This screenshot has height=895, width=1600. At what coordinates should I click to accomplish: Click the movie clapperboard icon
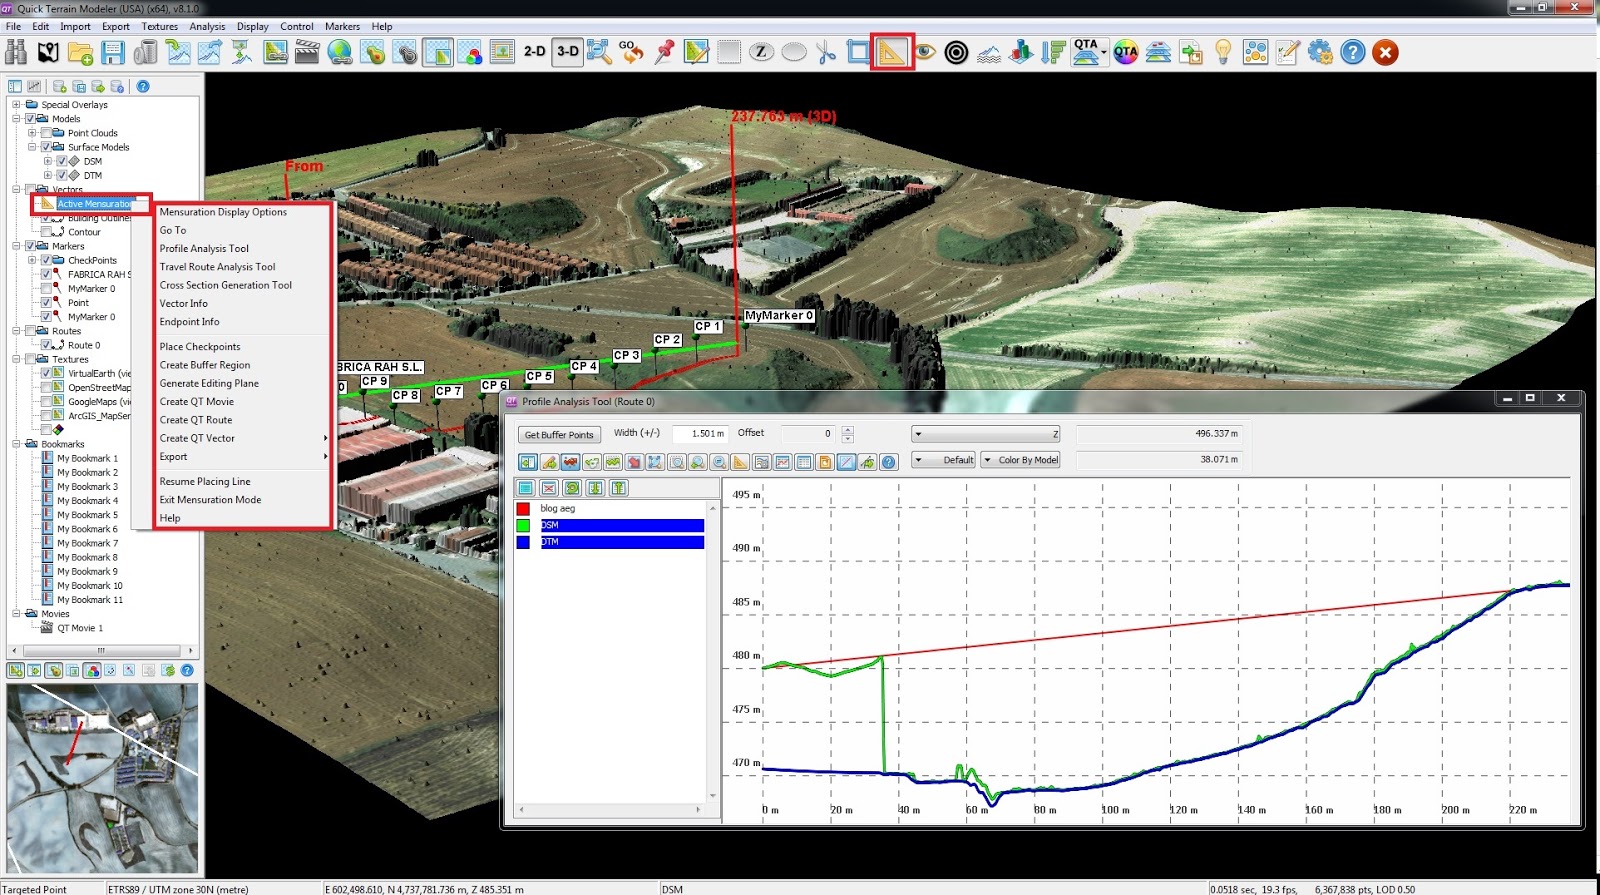[x=307, y=52]
